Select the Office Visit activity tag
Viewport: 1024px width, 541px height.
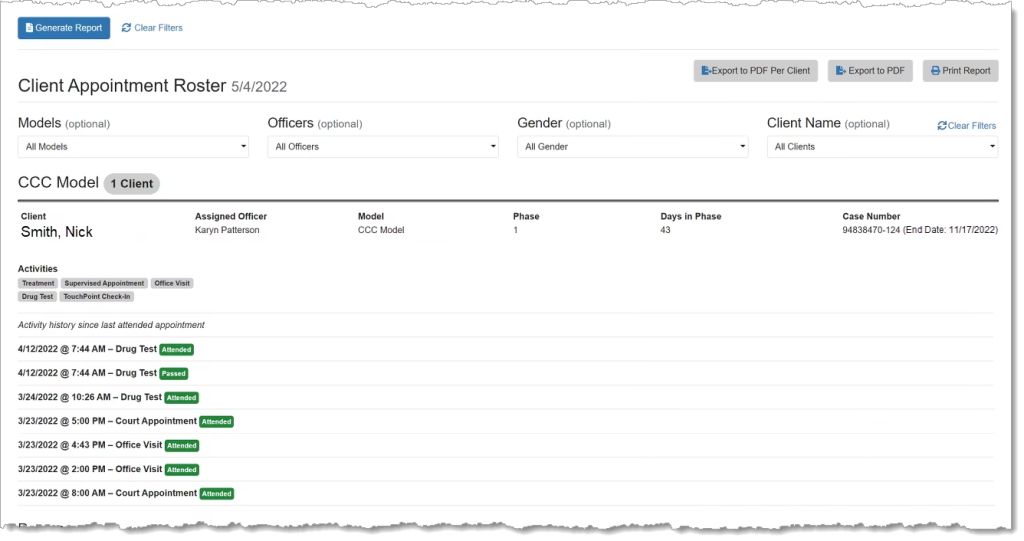tap(172, 283)
